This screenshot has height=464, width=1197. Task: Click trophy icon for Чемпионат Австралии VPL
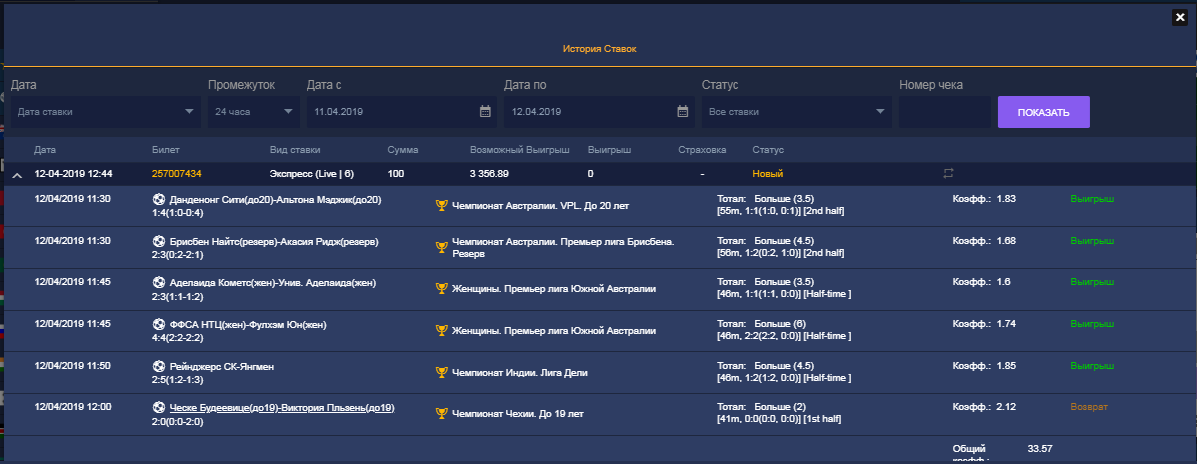coord(441,205)
